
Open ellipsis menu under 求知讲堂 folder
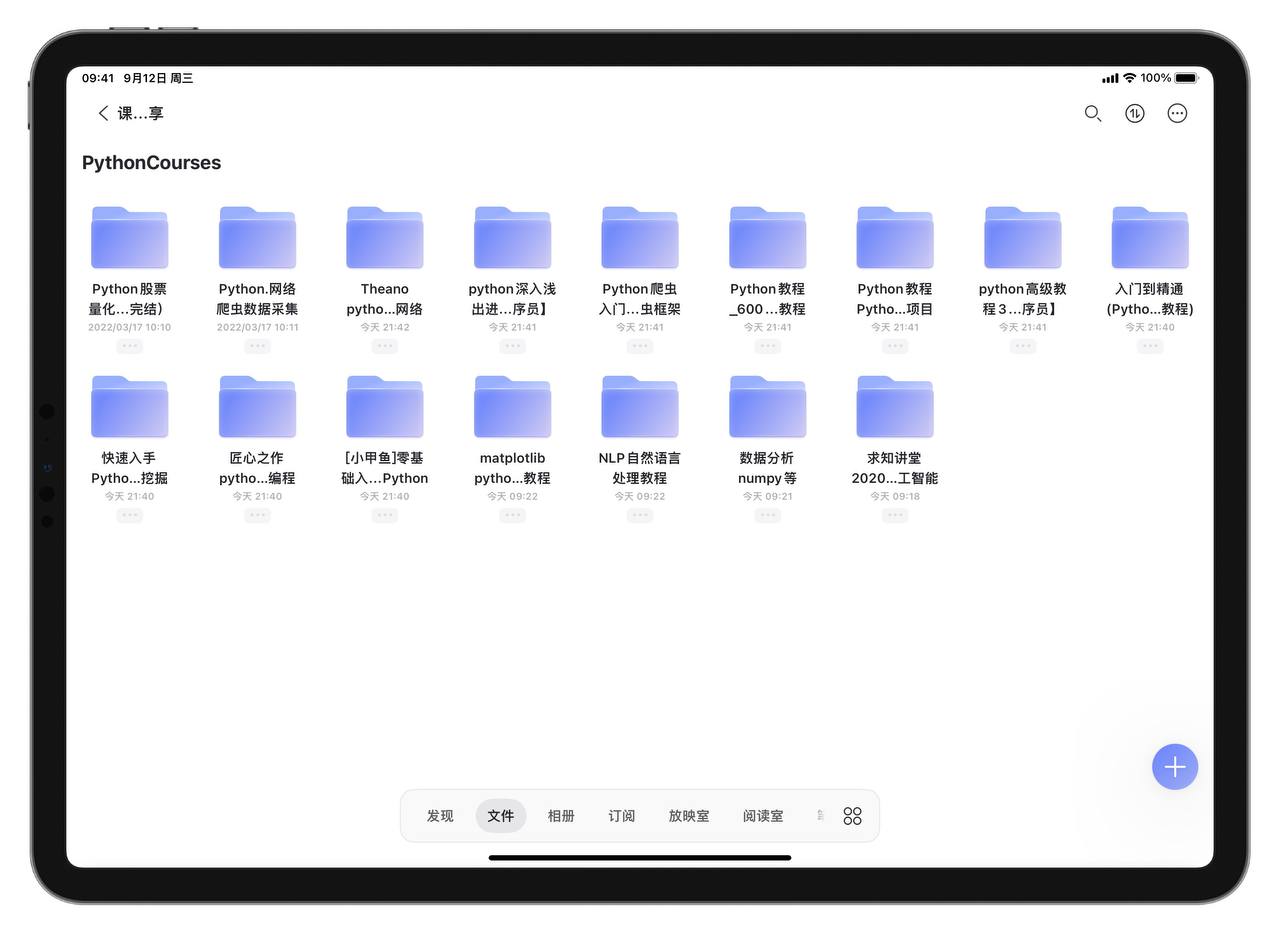point(895,515)
